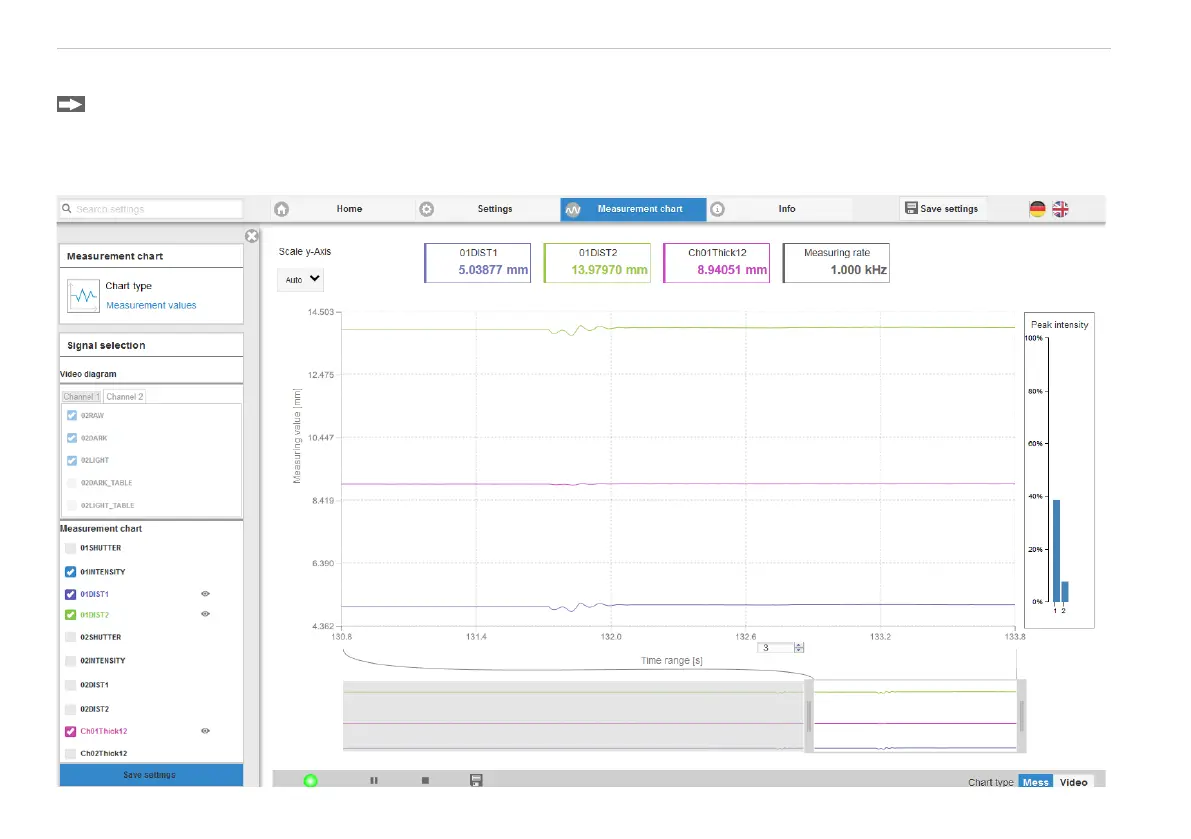
Task: Switch chart type to Mess
Action: tap(1035, 782)
